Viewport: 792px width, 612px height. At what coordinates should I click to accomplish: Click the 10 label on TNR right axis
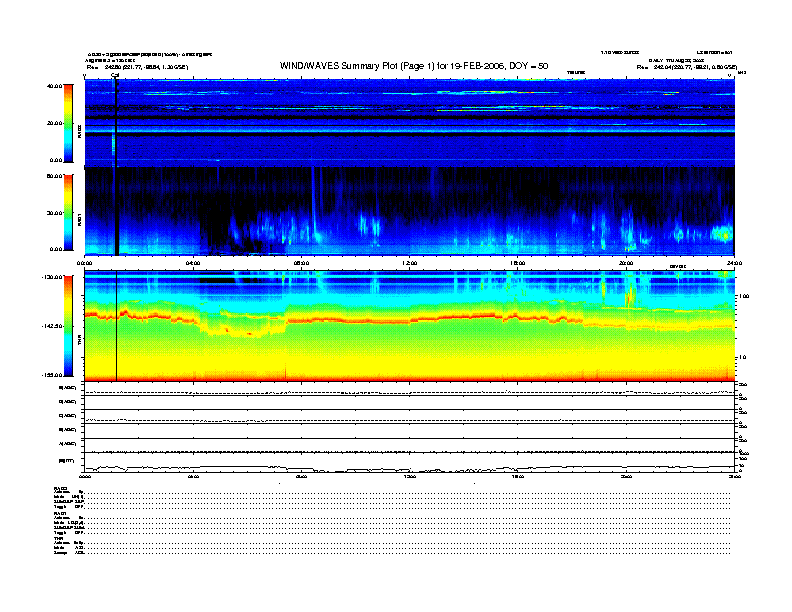point(745,358)
